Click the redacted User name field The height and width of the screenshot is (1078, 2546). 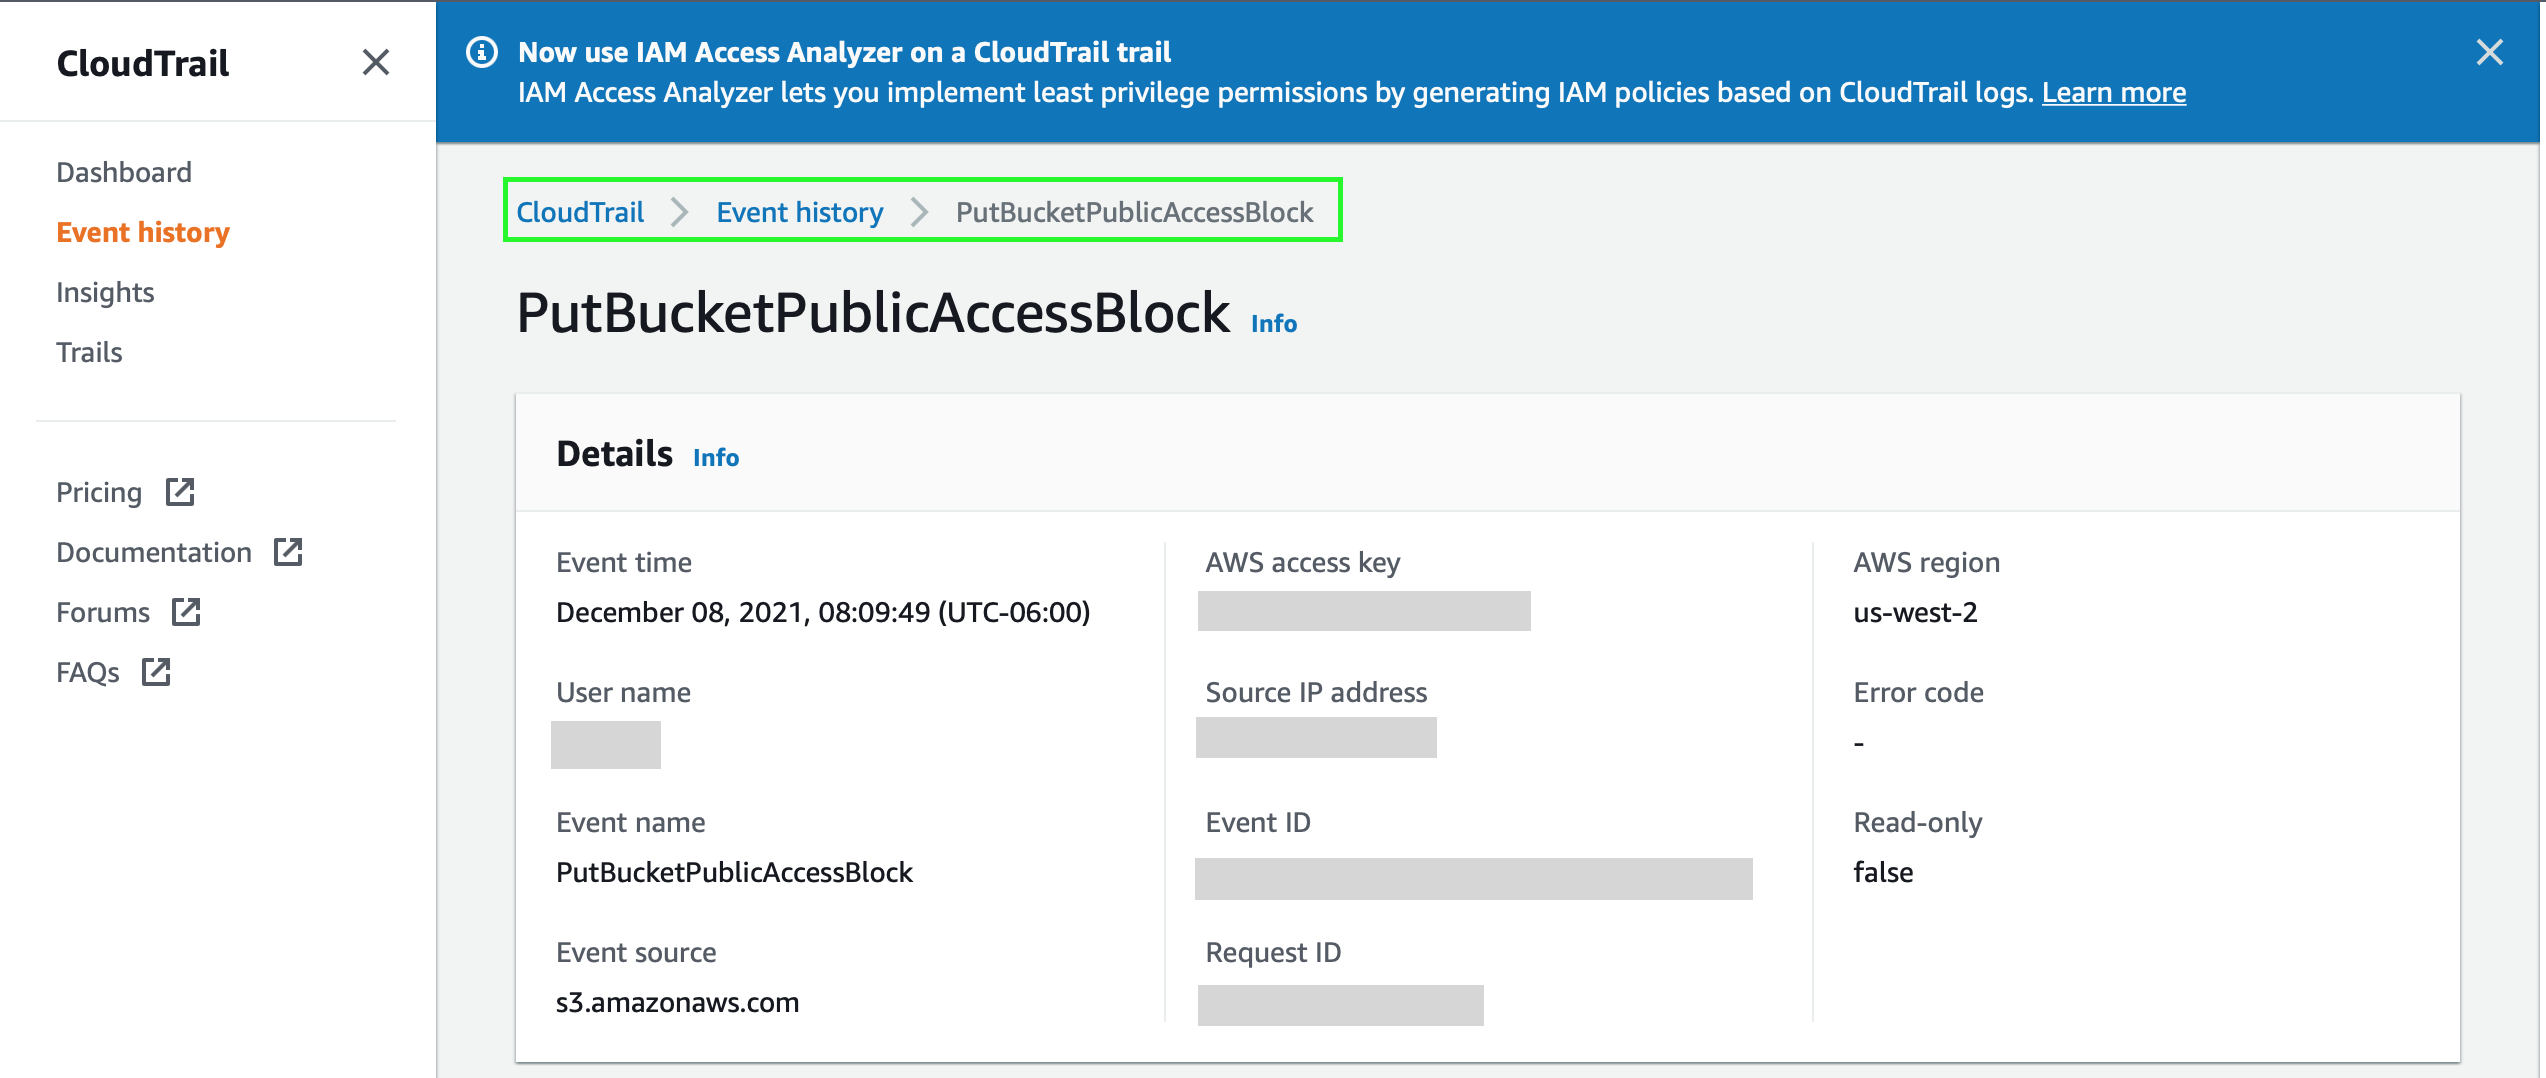click(606, 745)
